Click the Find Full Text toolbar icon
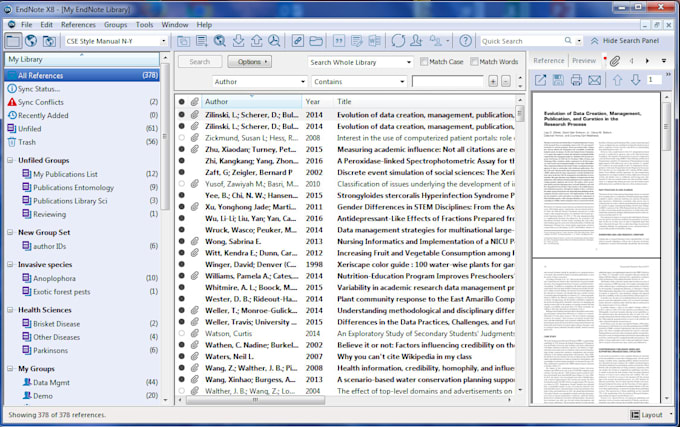Viewport: 680px width, 427px height. click(x=274, y=41)
